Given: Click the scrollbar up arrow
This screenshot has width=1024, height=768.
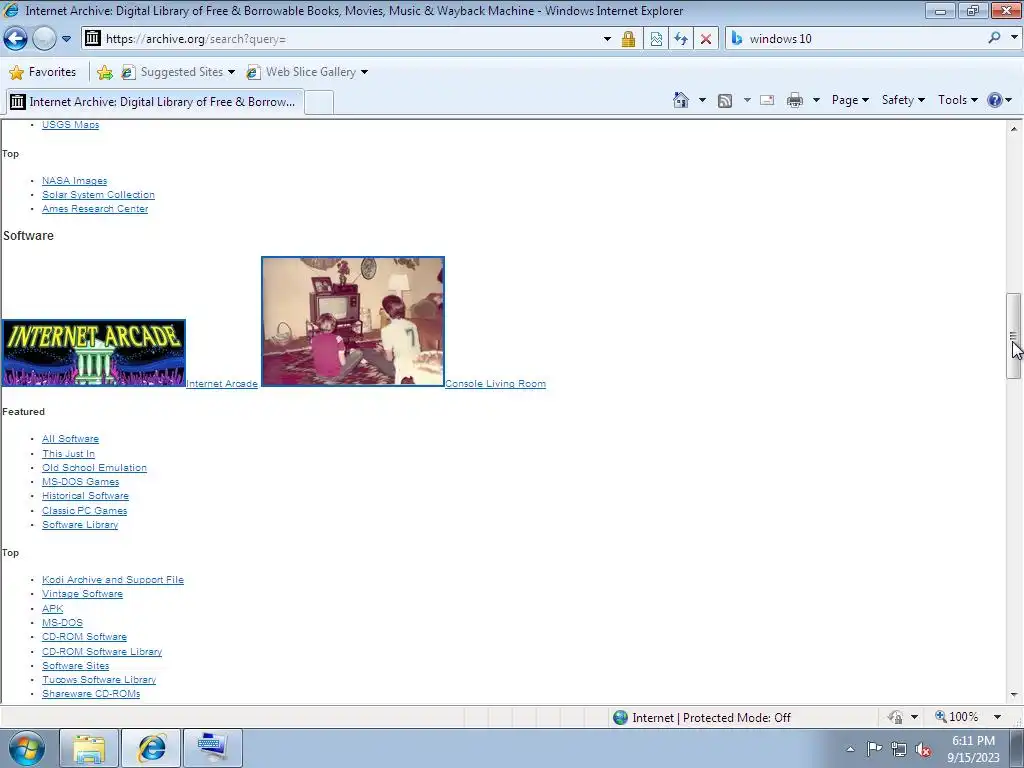Looking at the screenshot, I should [x=1014, y=129].
